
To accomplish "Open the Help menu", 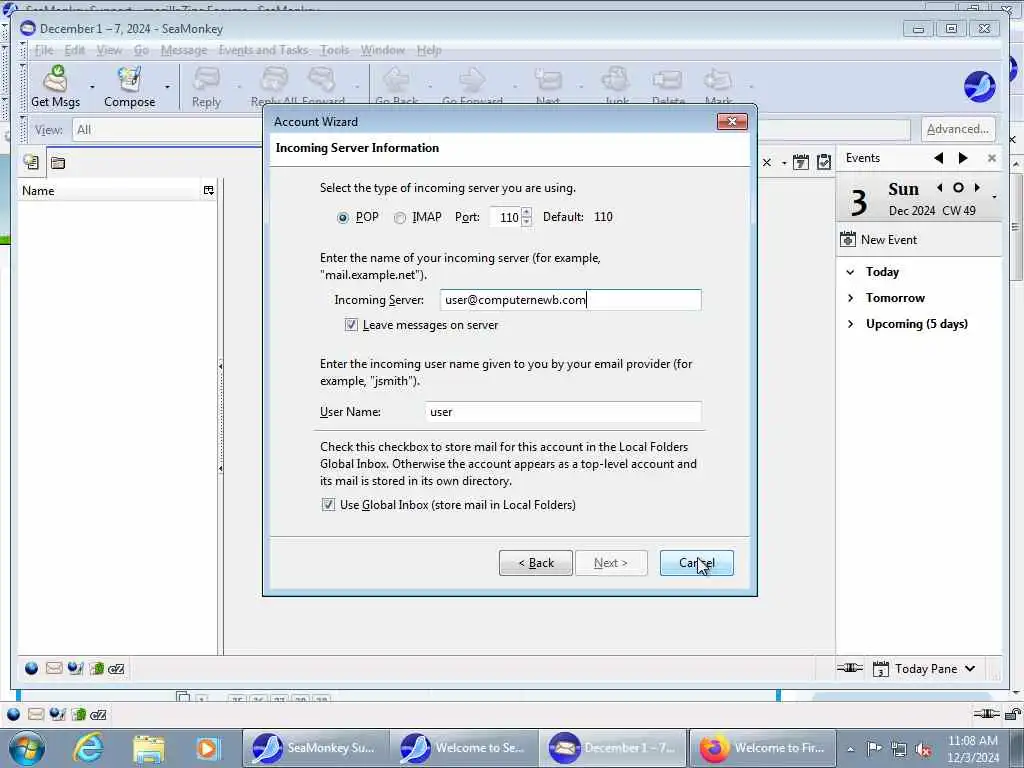I will click(x=429, y=50).
